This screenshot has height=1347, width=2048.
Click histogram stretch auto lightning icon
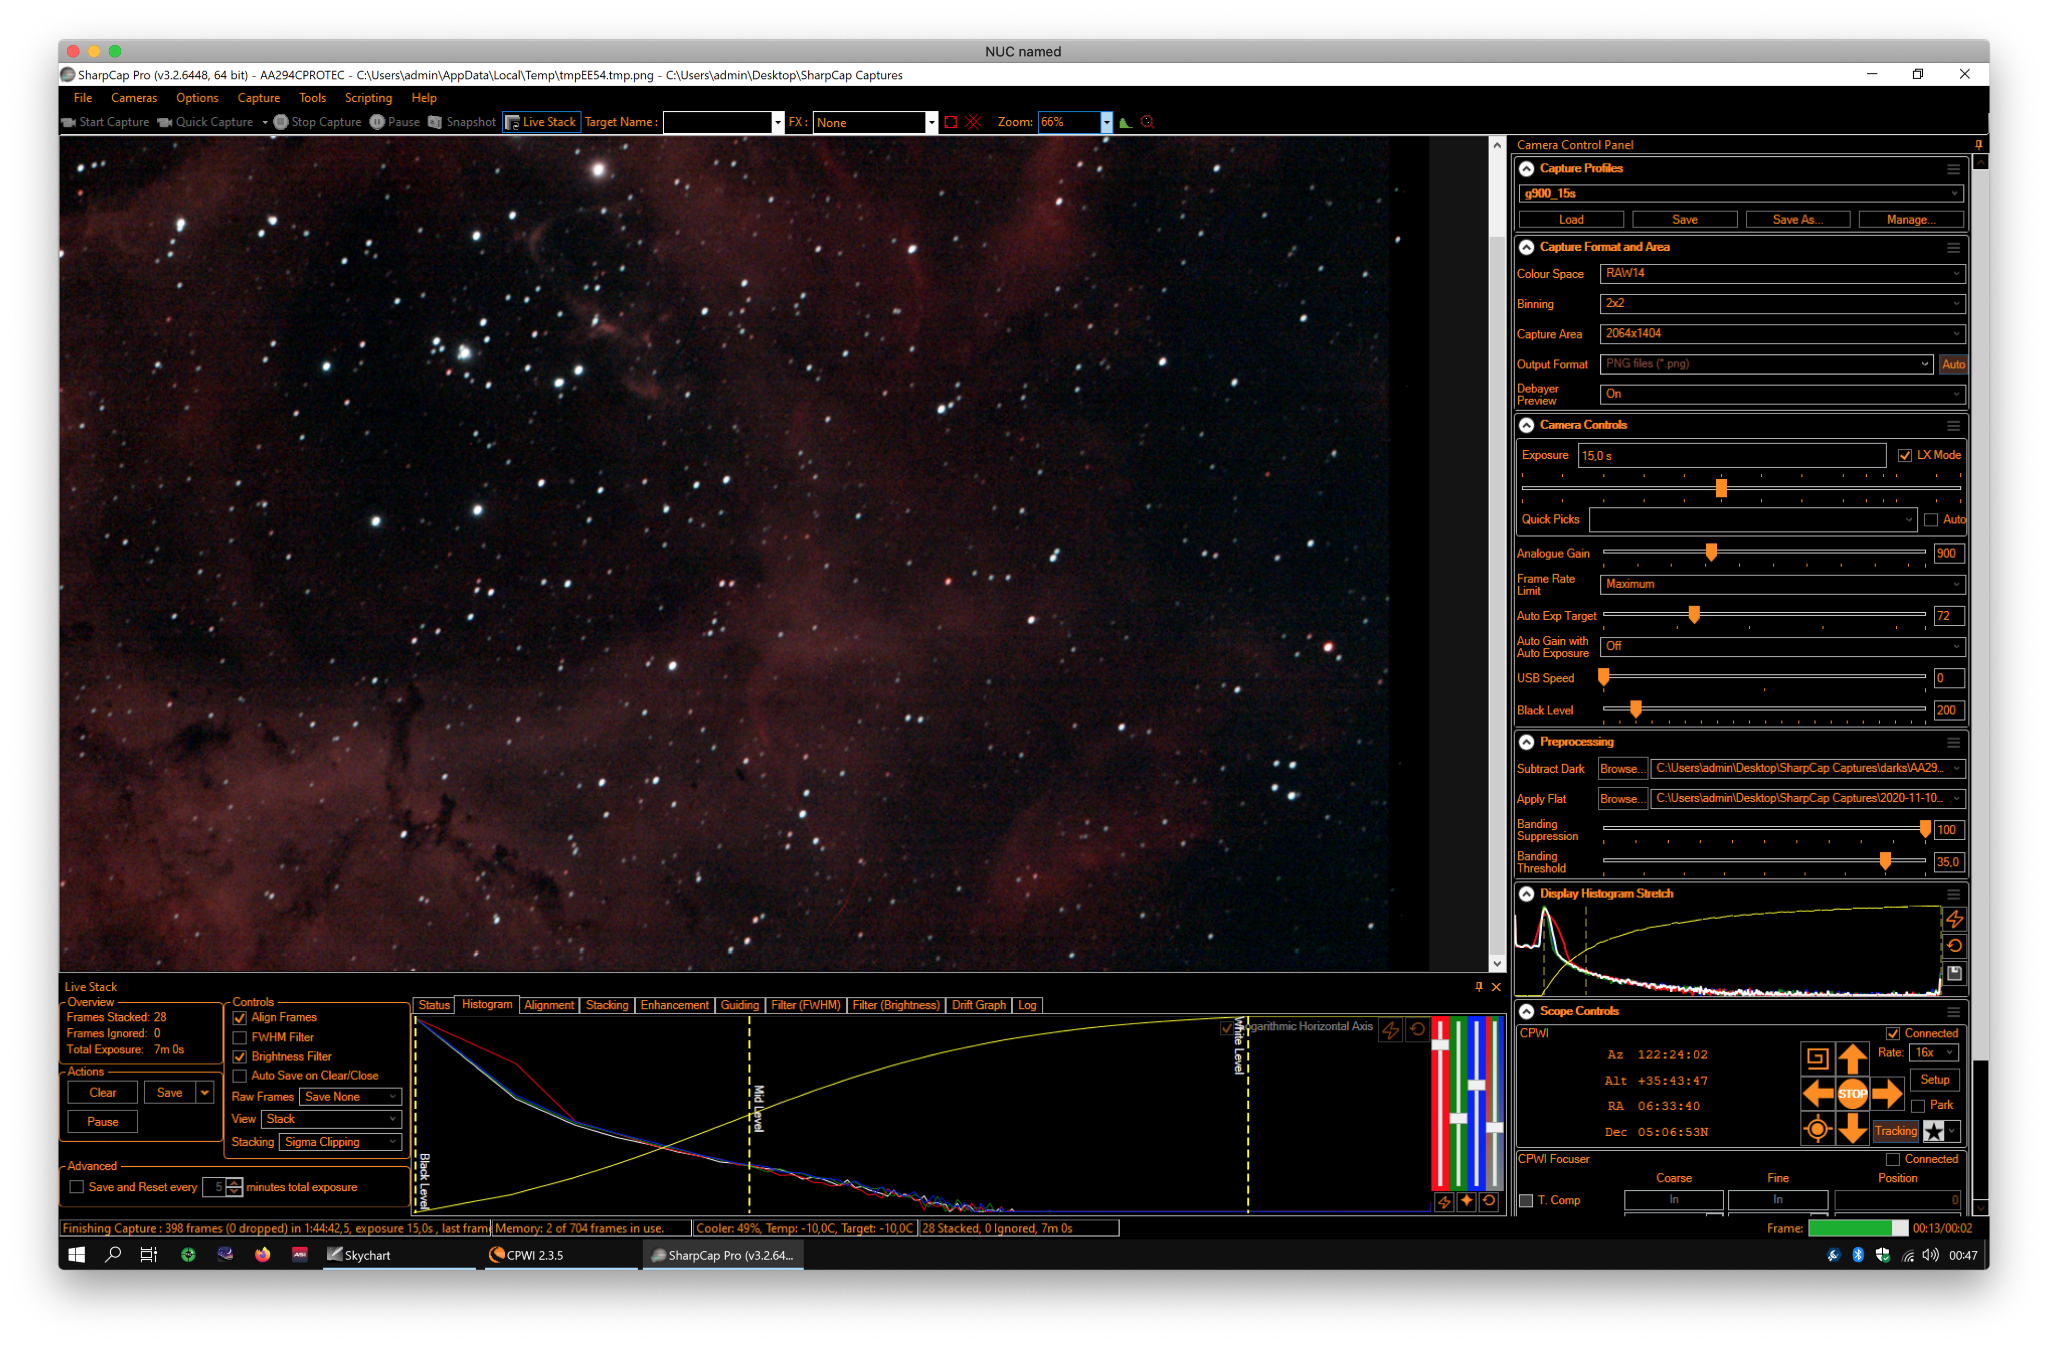pyautogui.click(x=1954, y=918)
